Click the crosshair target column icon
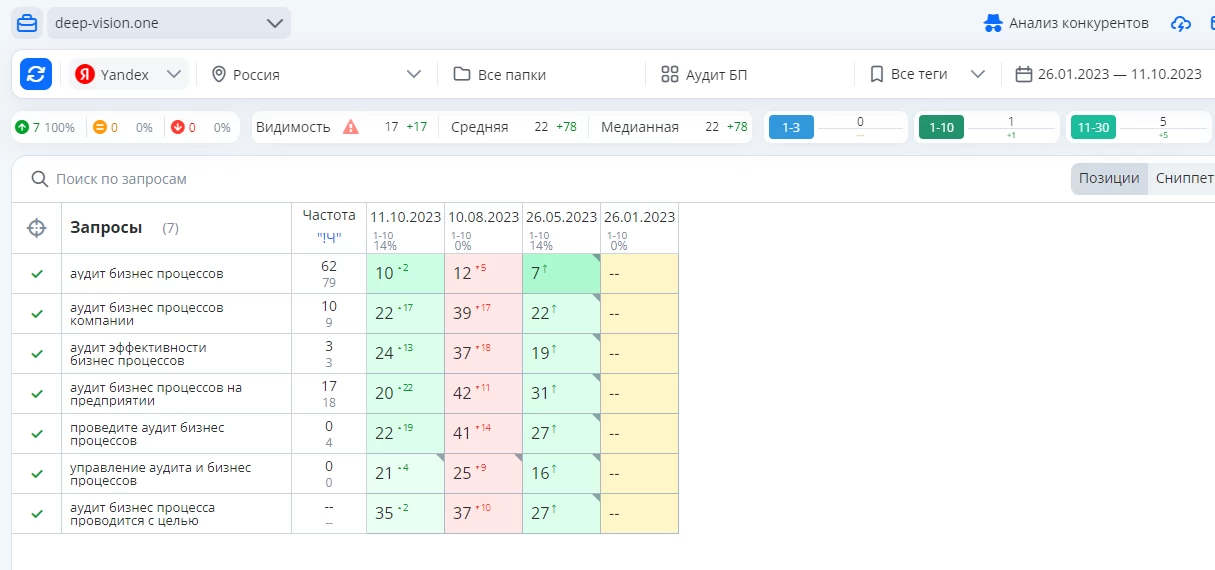The image size is (1215, 570). click(36, 228)
